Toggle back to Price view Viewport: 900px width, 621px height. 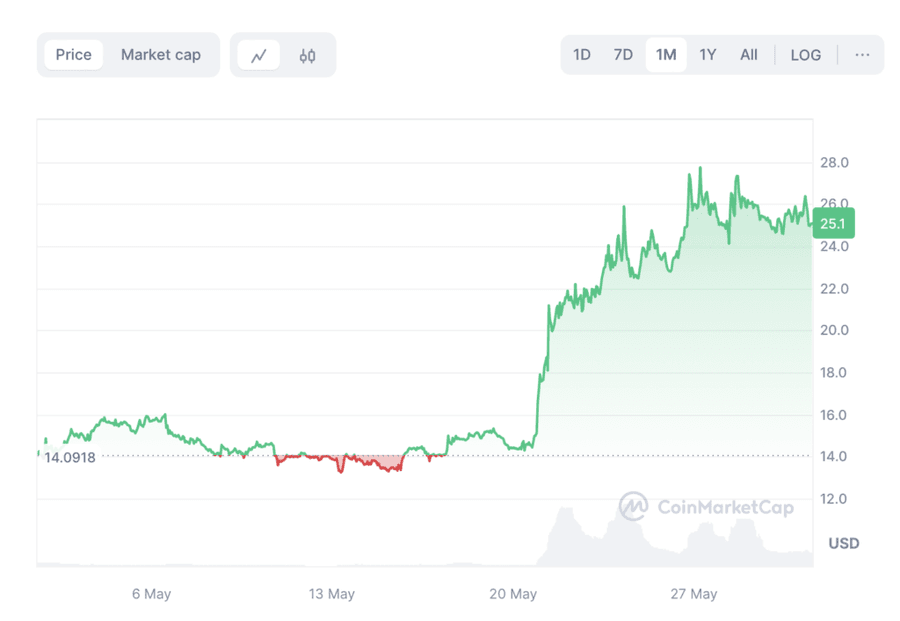click(x=73, y=55)
